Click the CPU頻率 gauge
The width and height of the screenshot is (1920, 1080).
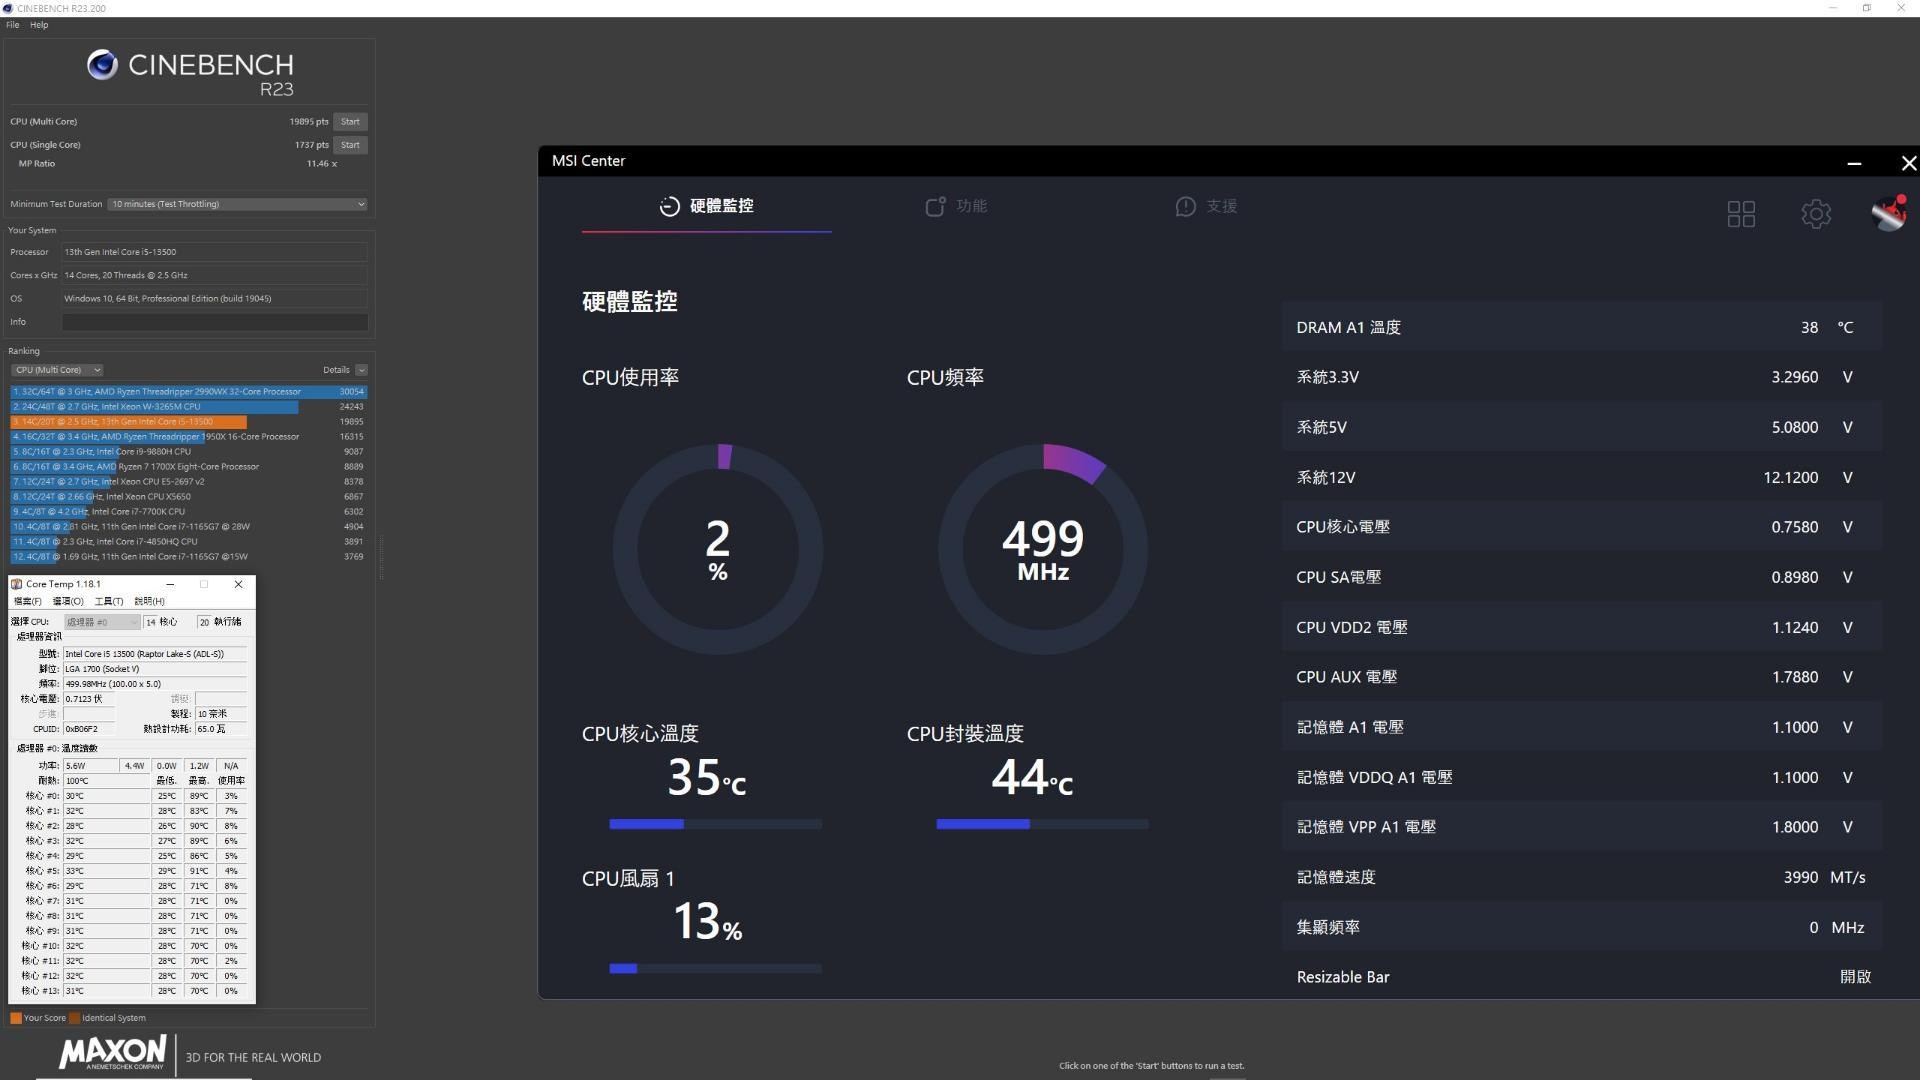[1043, 549]
